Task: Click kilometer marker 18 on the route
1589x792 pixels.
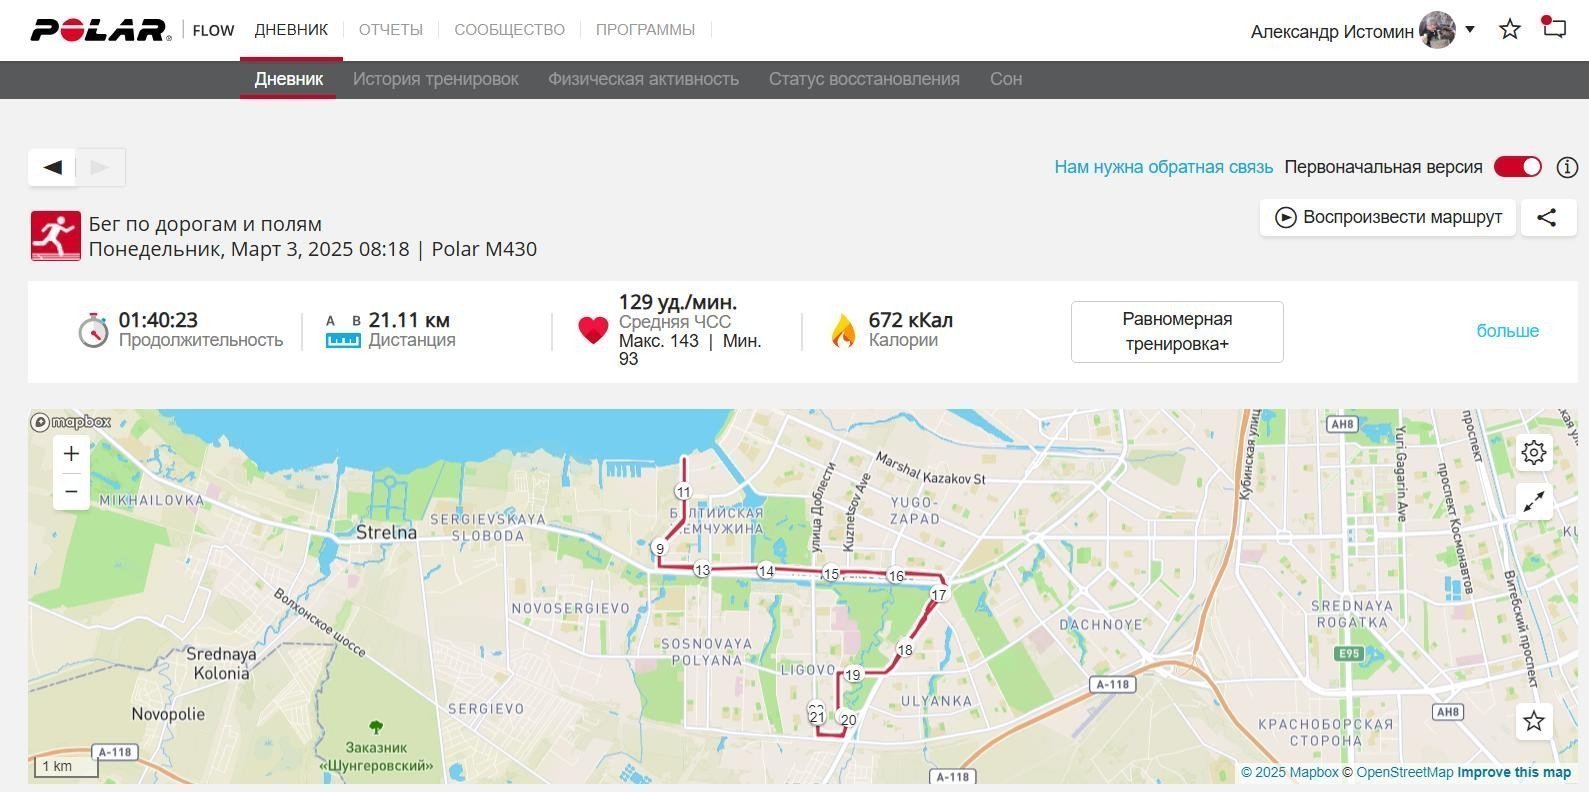Action: point(905,649)
